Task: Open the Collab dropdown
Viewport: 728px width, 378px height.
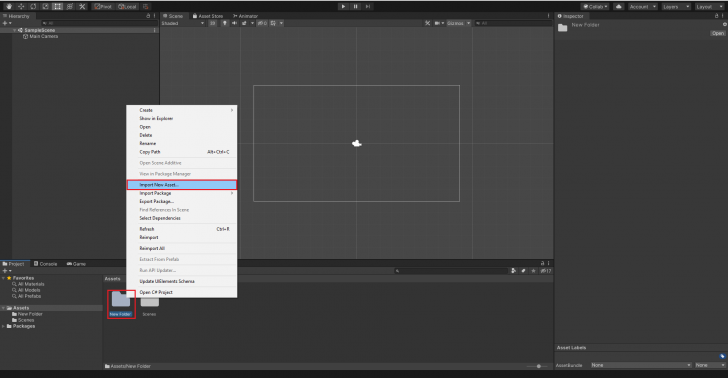Action: click(x=595, y=7)
